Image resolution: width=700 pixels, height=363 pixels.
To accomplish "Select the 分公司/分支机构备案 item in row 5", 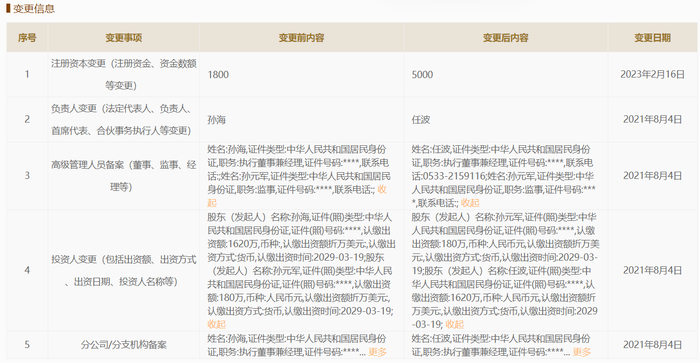I will point(124,345).
